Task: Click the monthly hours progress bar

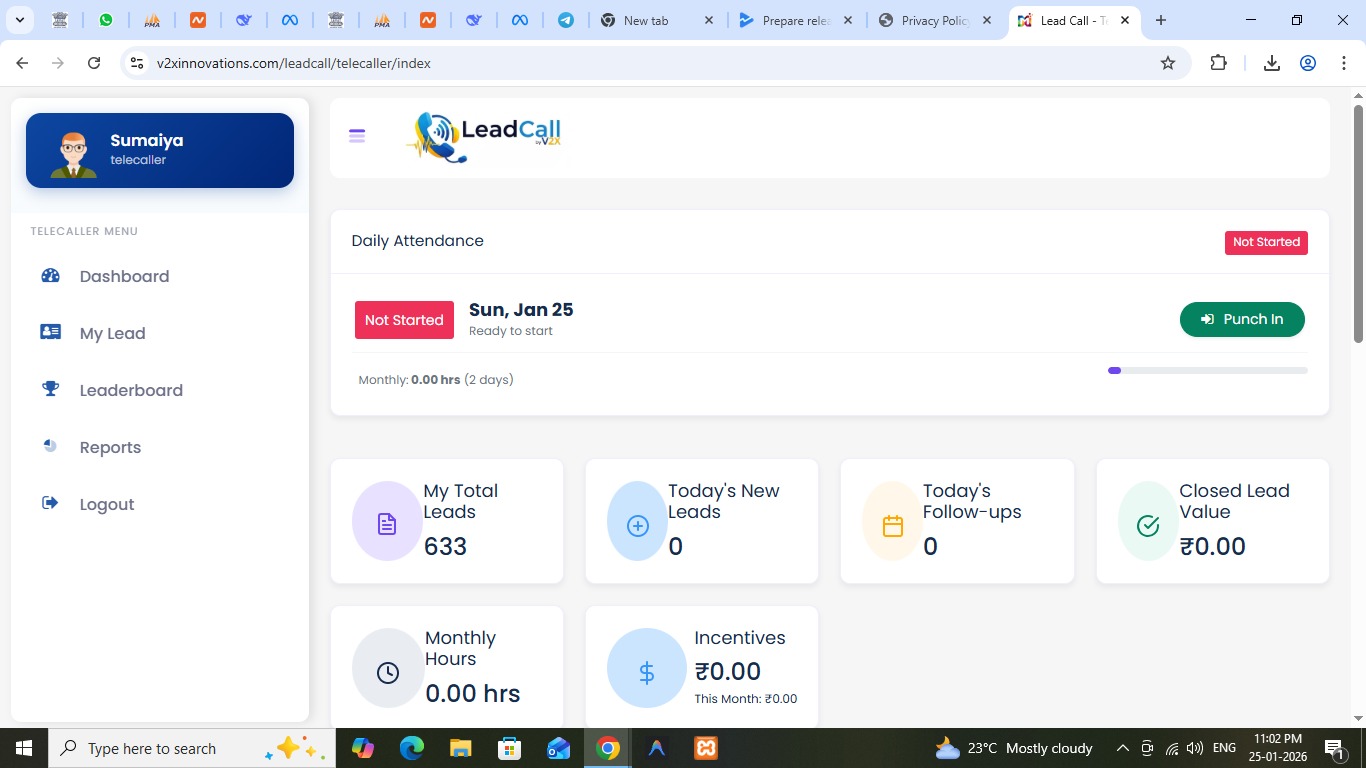Action: (x=1207, y=371)
